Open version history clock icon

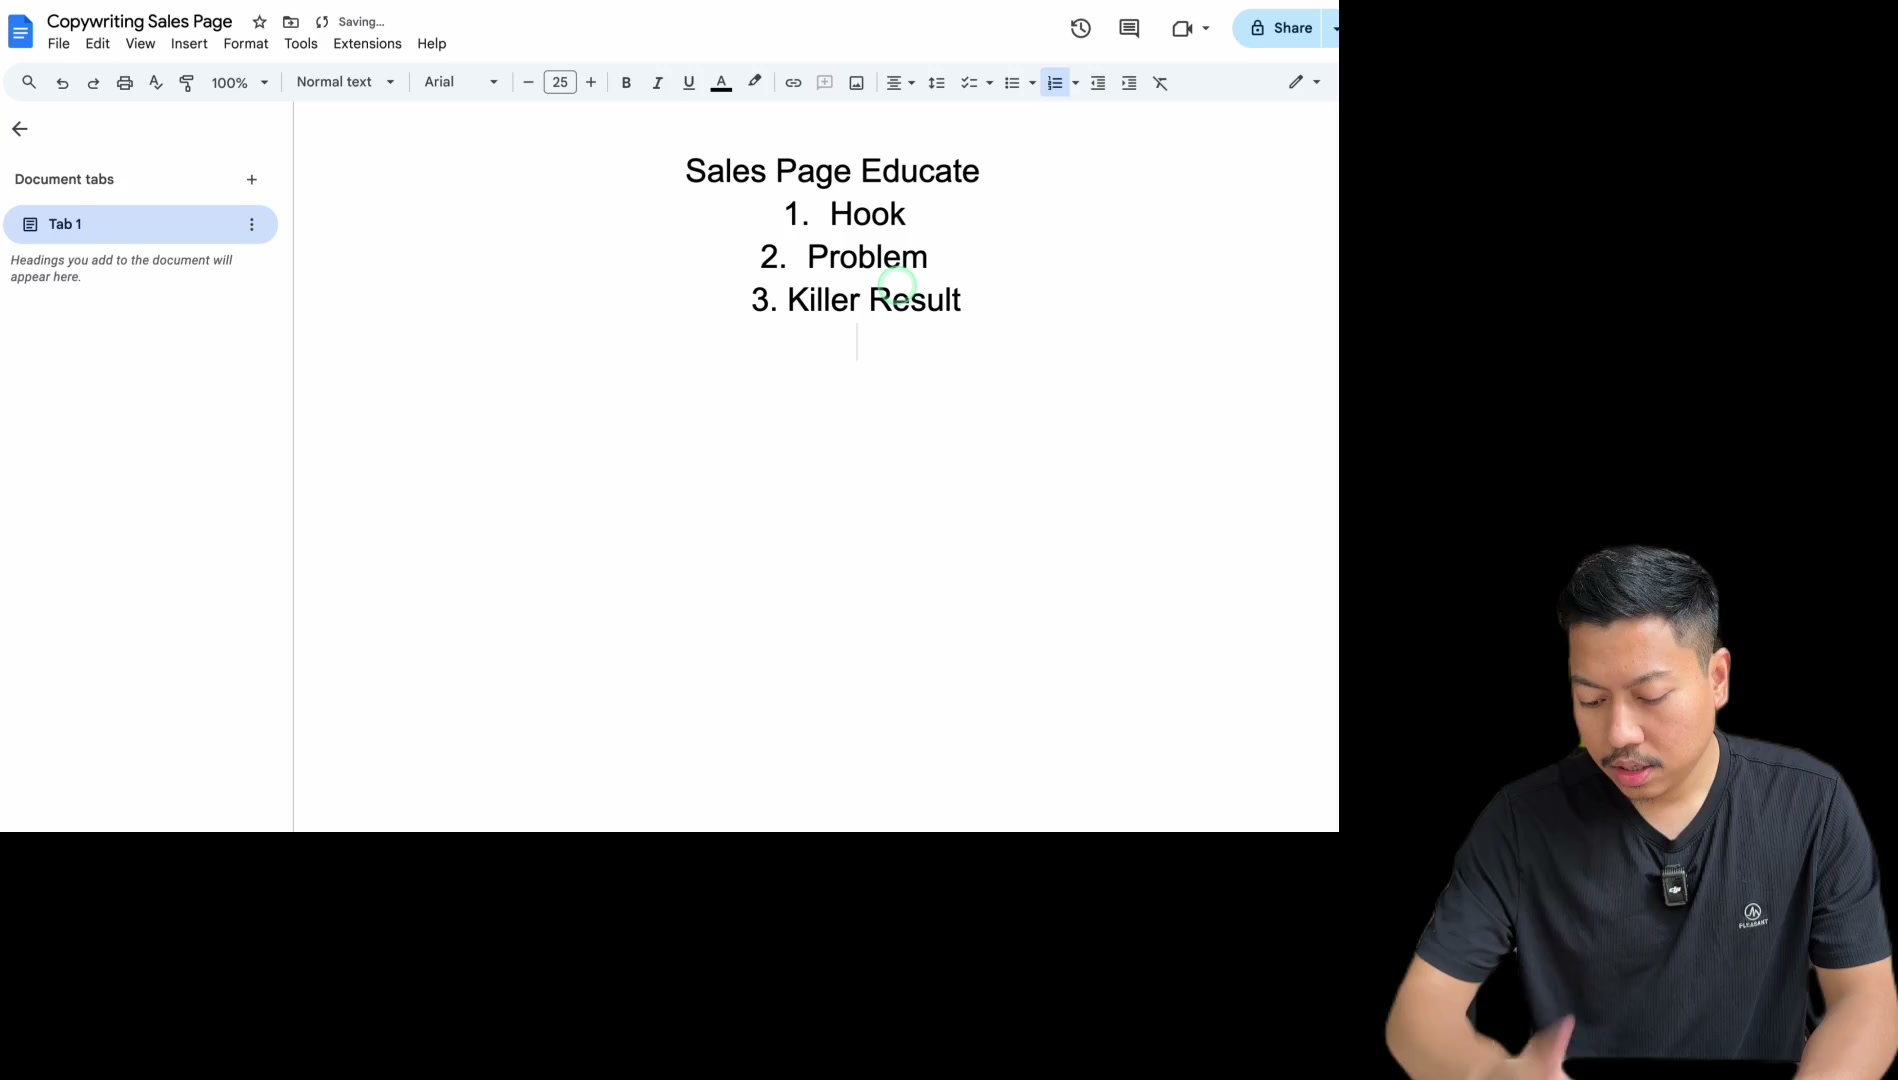tap(1081, 28)
